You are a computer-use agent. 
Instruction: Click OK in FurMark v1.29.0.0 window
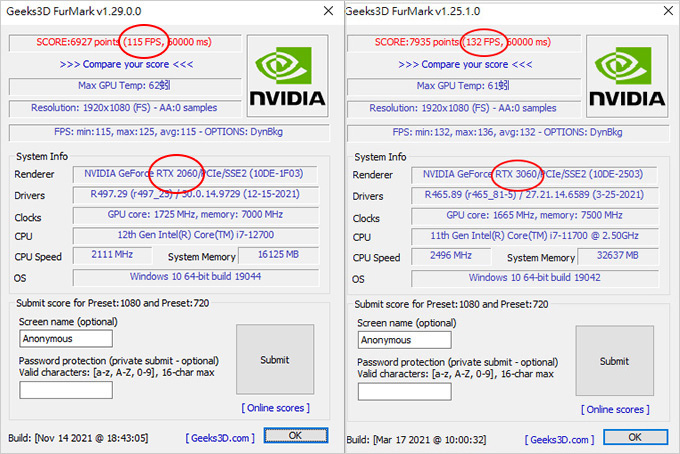pyautogui.click(x=296, y=435)
